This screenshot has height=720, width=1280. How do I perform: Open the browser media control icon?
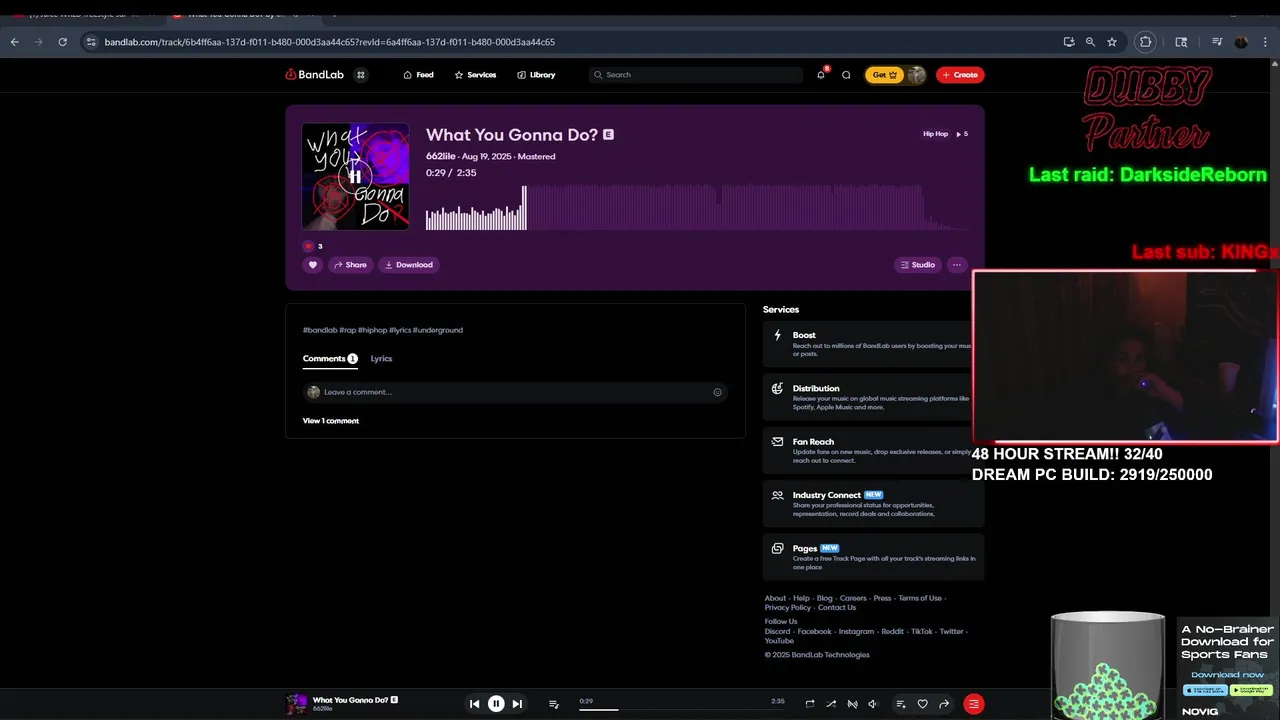pos(1217,42)
